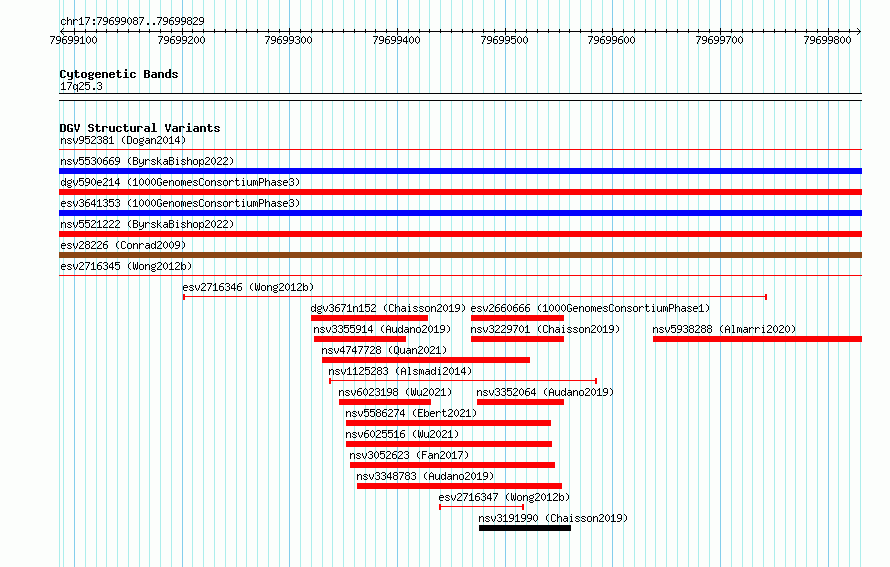This screenshot has width=890, height=567.
Task: Click the red bar under nsv3352064
Action: click(520, 402)
